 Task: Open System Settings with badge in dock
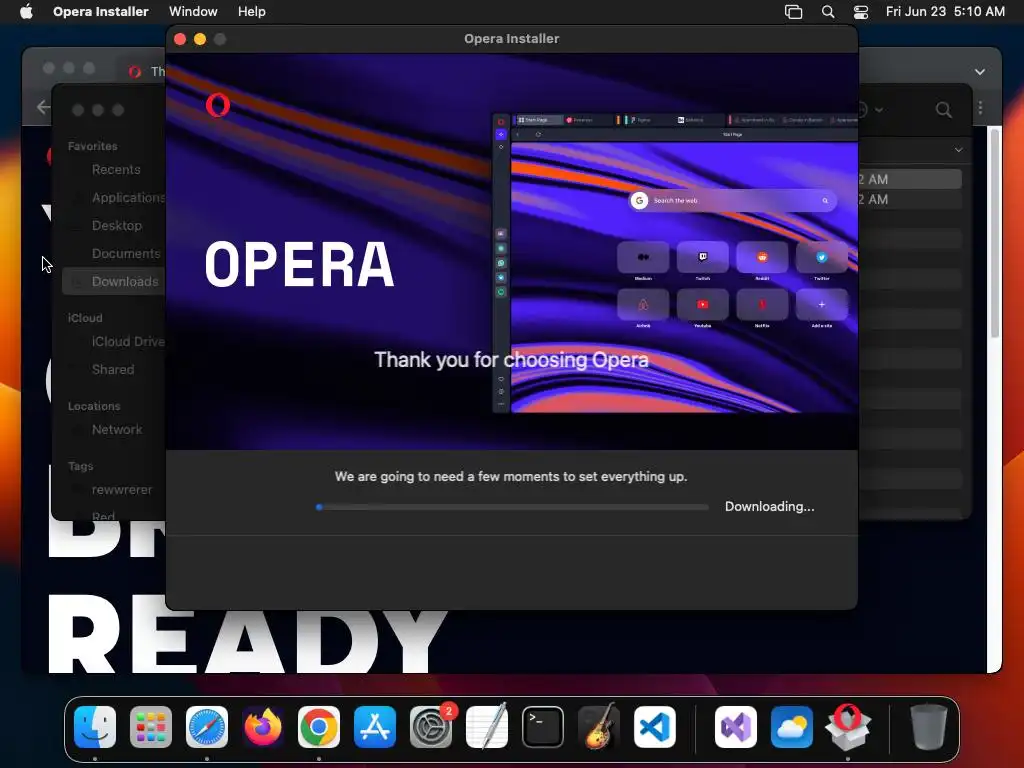pyautogui.click(x=431, y=727)
